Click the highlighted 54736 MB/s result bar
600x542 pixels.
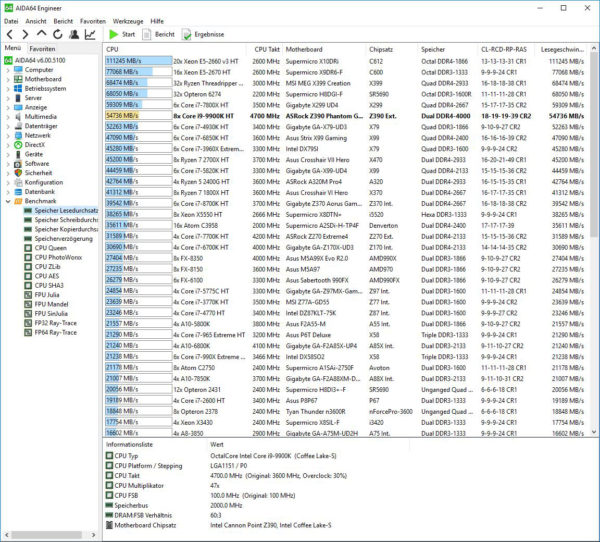pos(139,116)
